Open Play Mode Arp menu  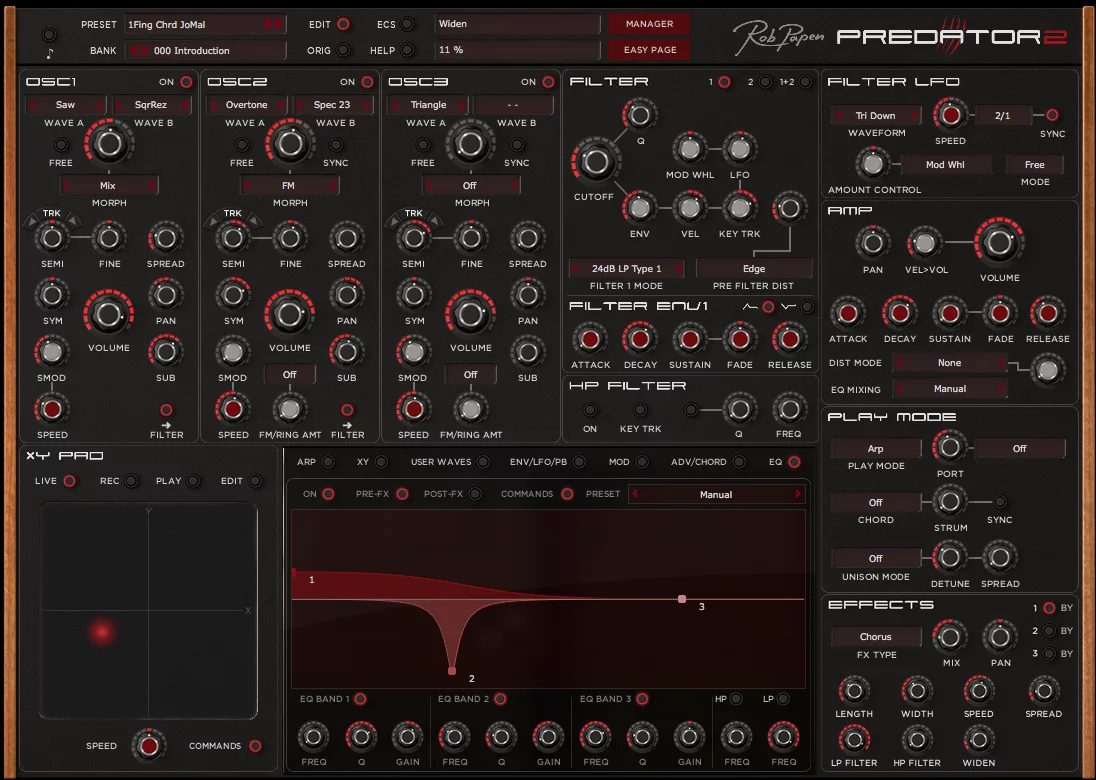(x=876, y=449)
